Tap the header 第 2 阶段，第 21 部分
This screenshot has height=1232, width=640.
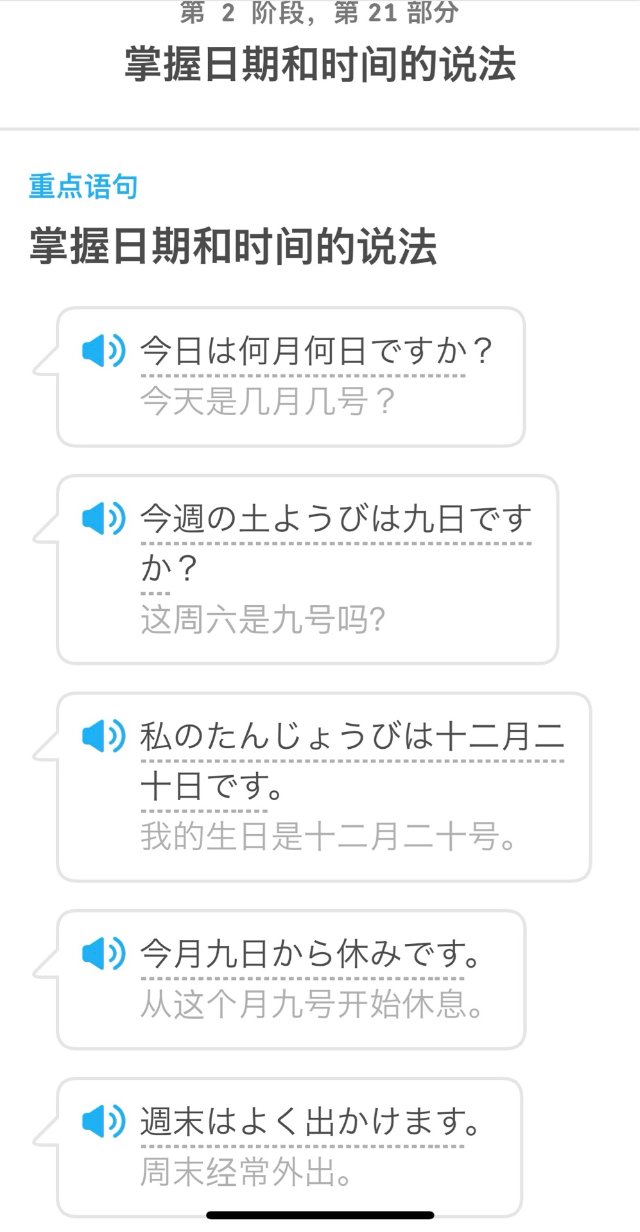(320, 14)
